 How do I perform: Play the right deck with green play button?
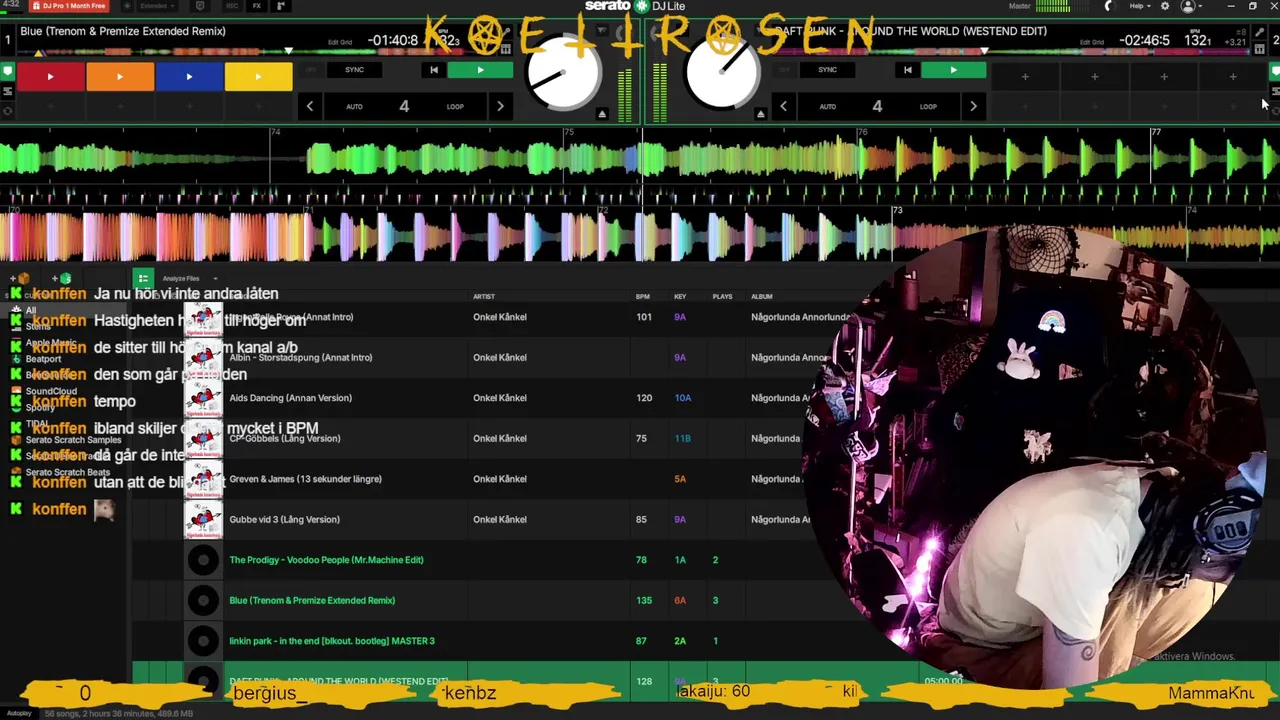pos(953,70)
